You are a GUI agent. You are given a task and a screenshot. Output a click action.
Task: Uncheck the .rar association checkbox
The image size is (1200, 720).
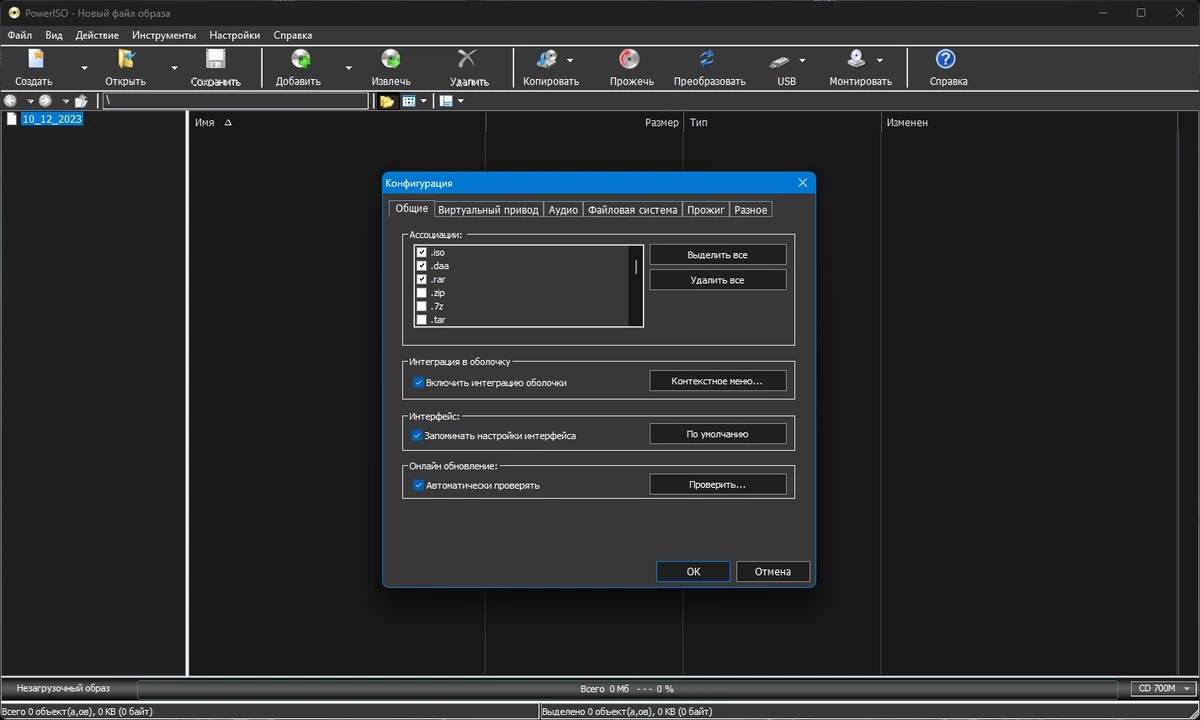click(x=422, y=280)
